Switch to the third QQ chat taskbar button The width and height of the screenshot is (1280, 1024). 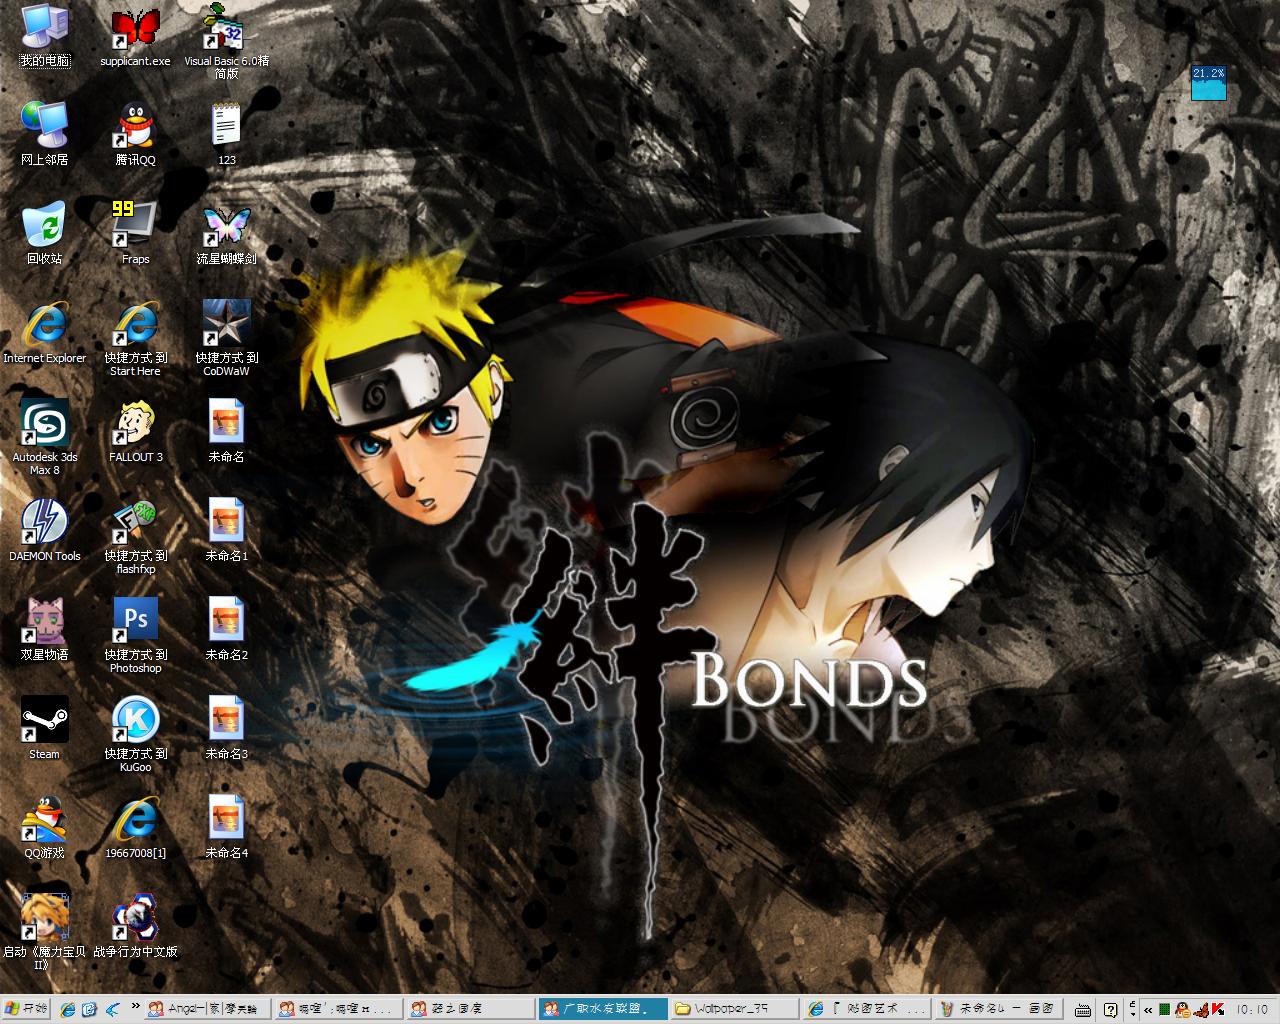(470, 1008)
